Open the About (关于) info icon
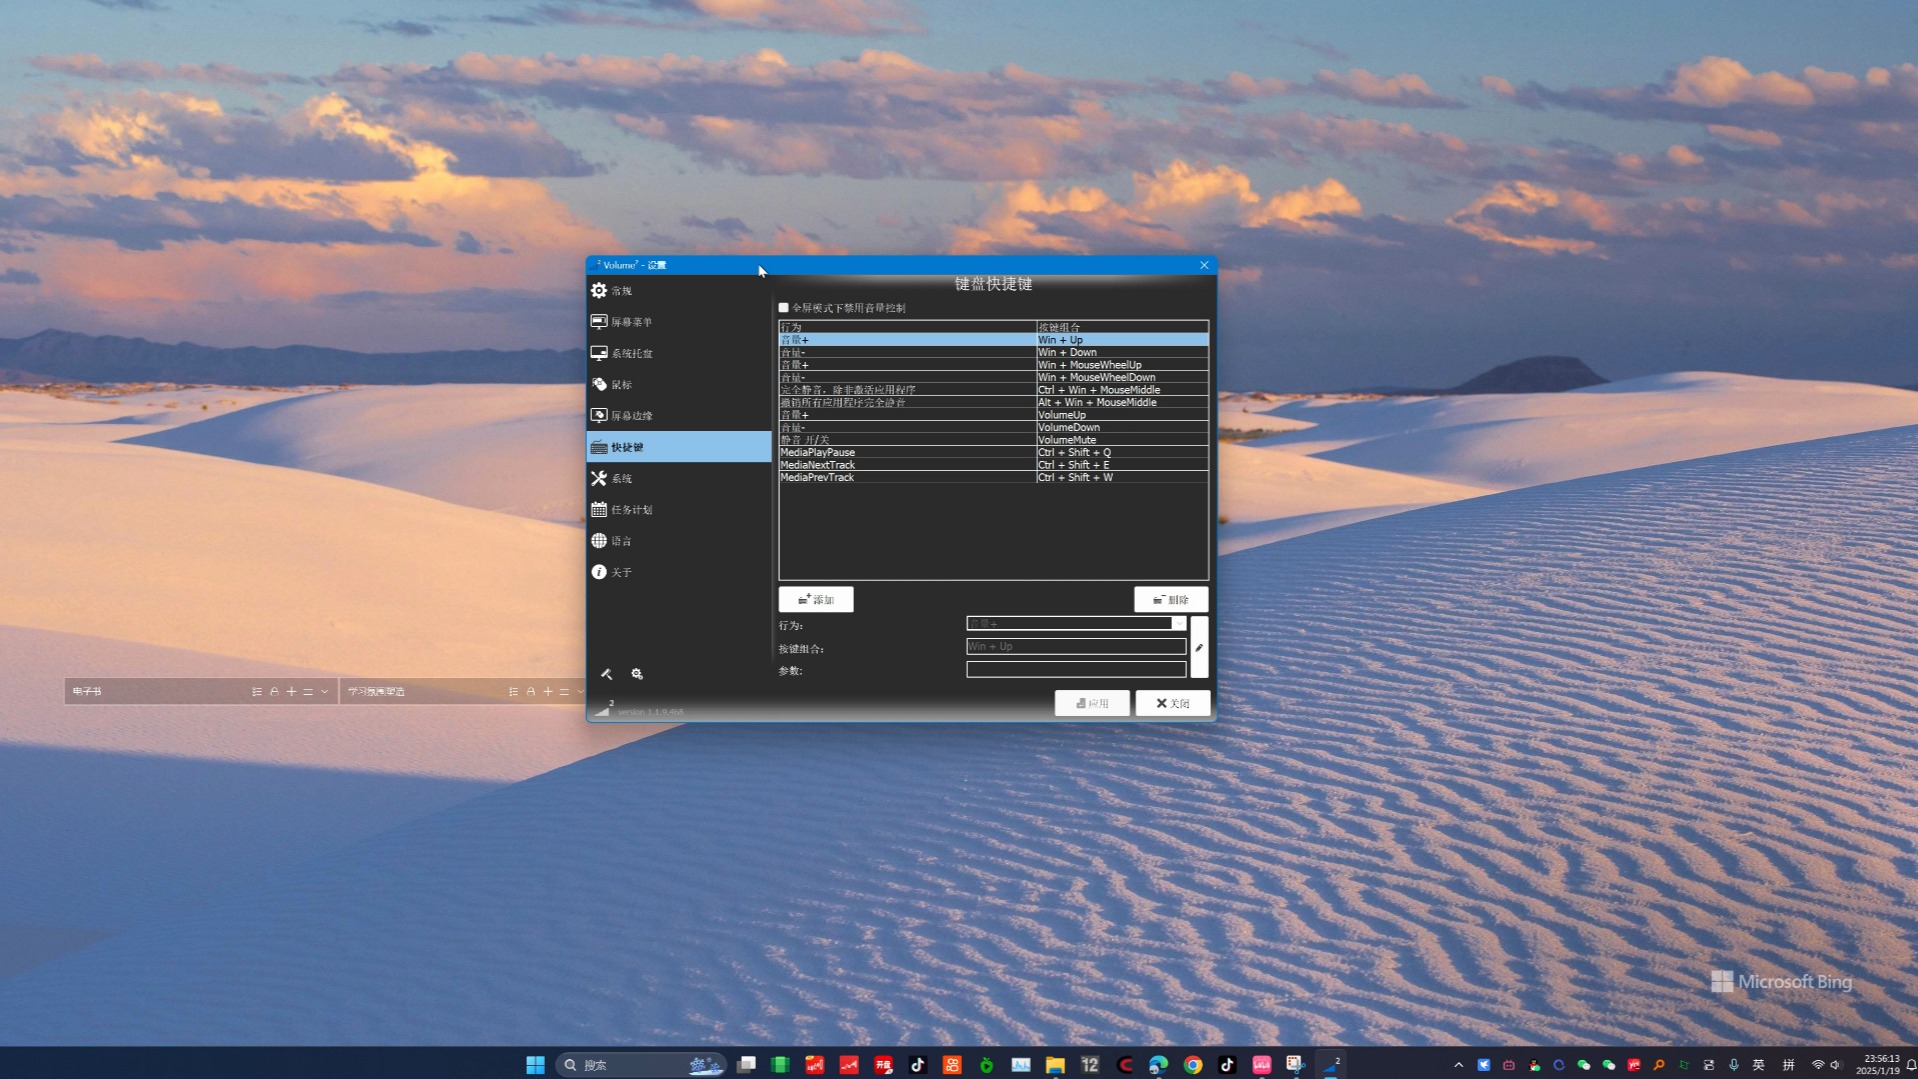 [x=598, y=571]
